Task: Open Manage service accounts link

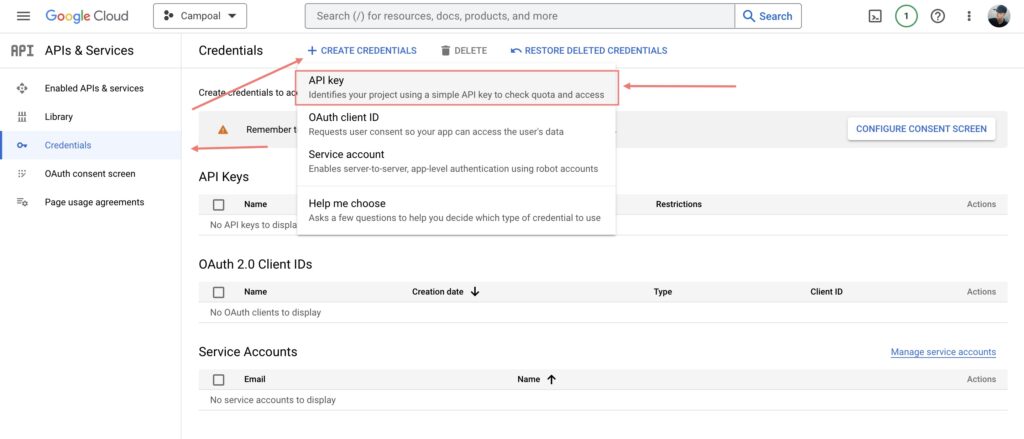Action: tap(943, 352)
